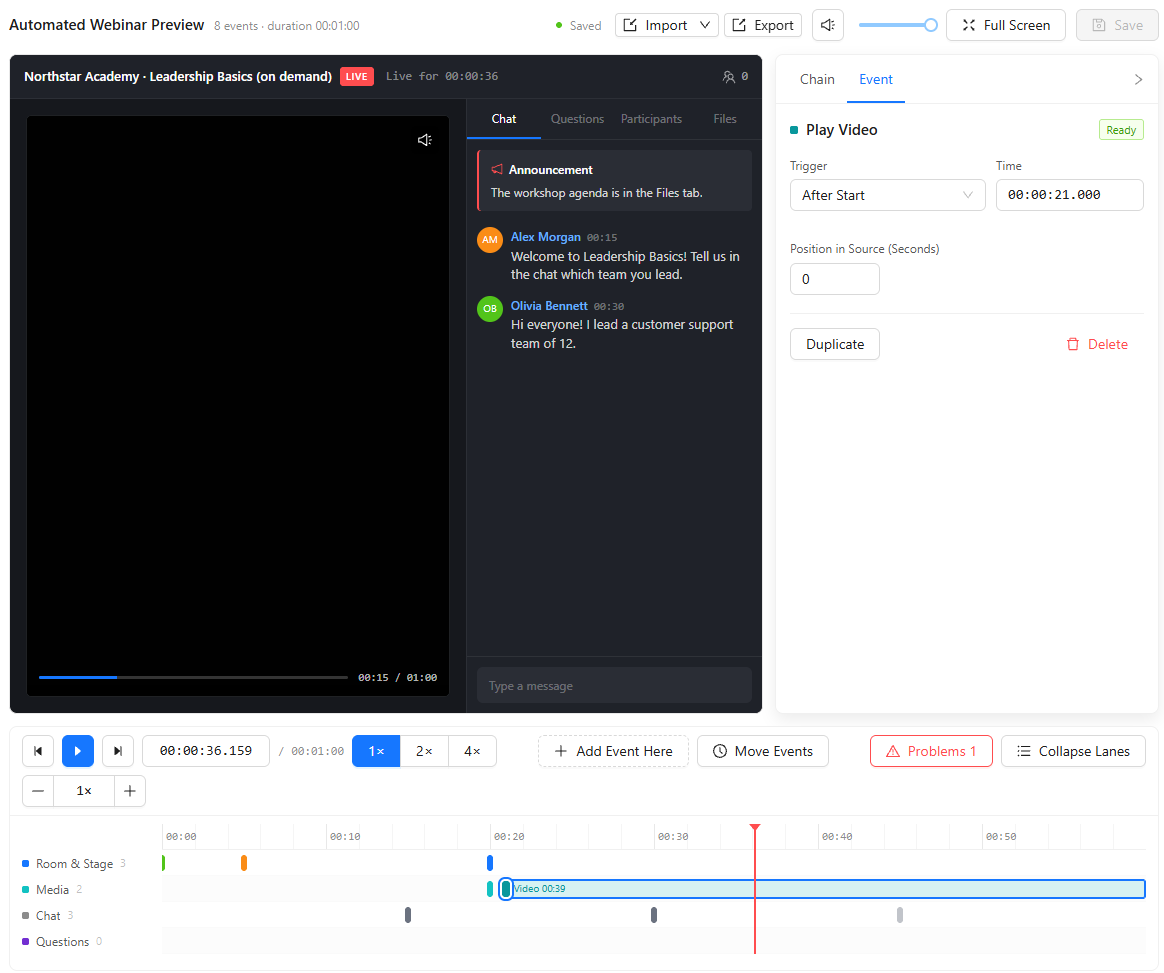Edit the Time field 00:00:21.000
The width and height of the screenshot is (1164, 973).
[1069, 195]
